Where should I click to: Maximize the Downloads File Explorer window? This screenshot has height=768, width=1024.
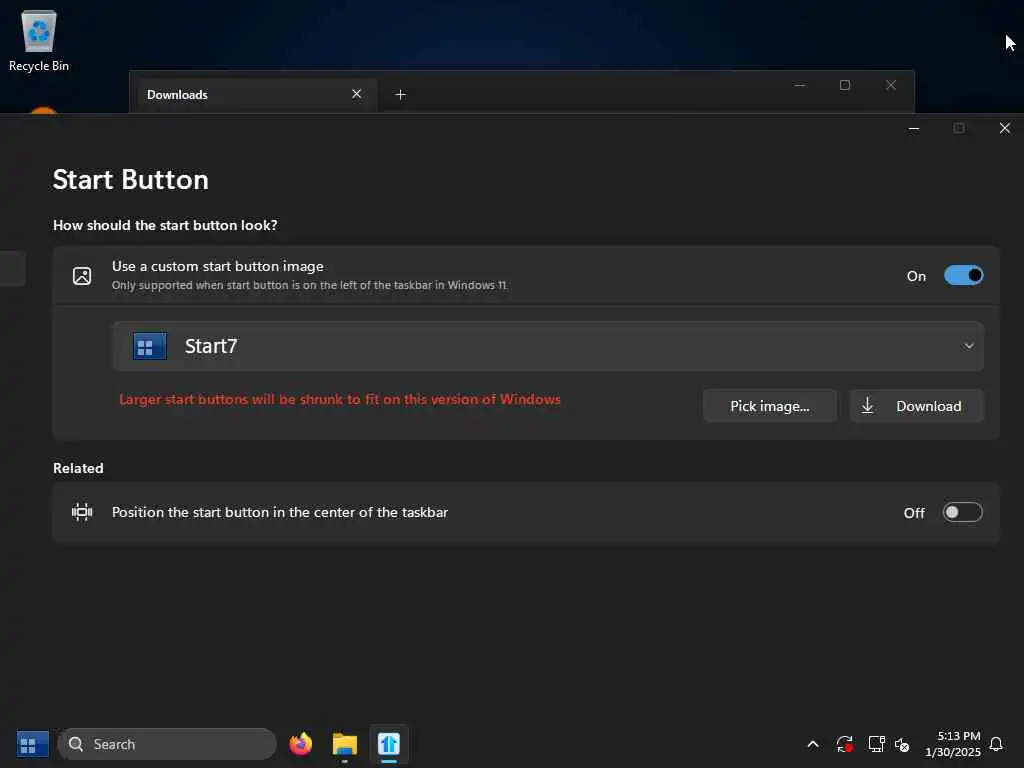pos(844,85)
